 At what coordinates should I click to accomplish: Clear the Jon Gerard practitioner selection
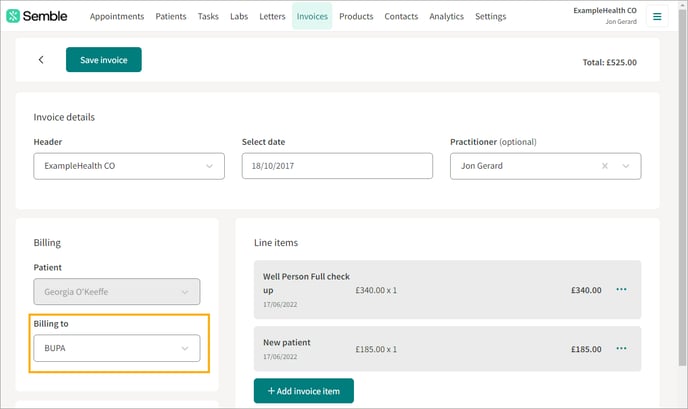point(605,166)
